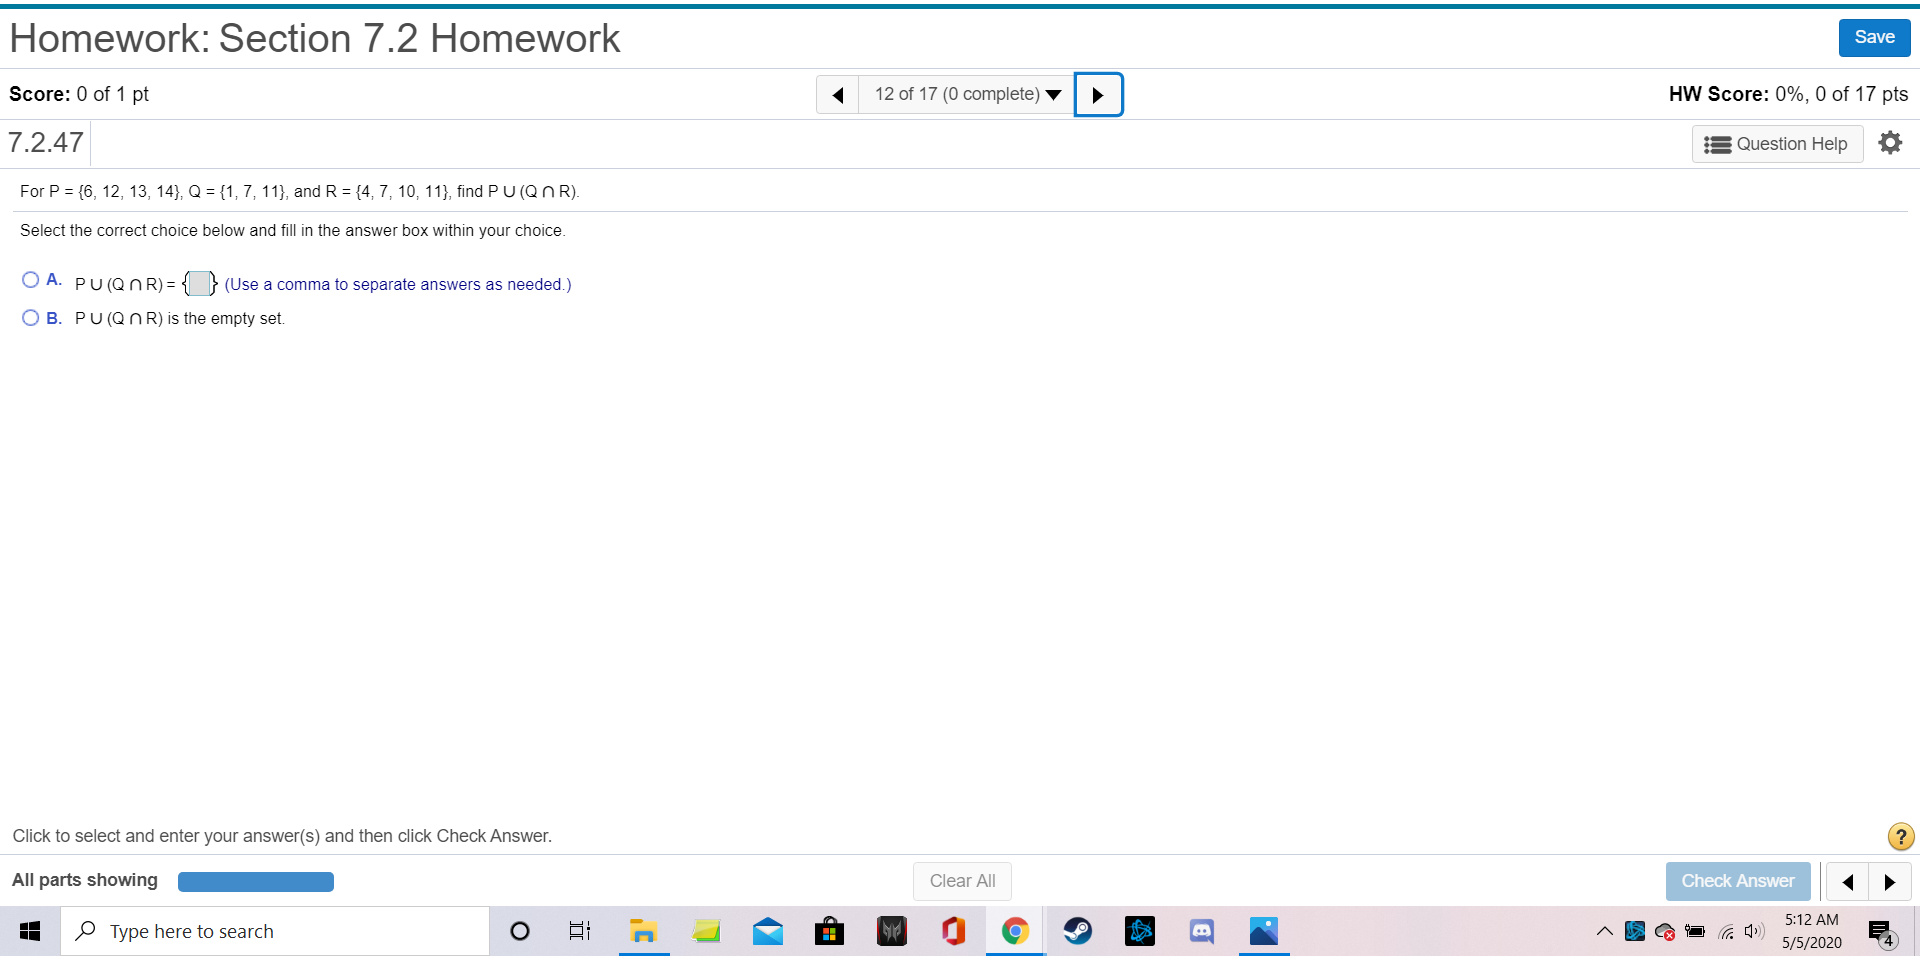Open Battle.net from the taskbar

click(1139, 931)
